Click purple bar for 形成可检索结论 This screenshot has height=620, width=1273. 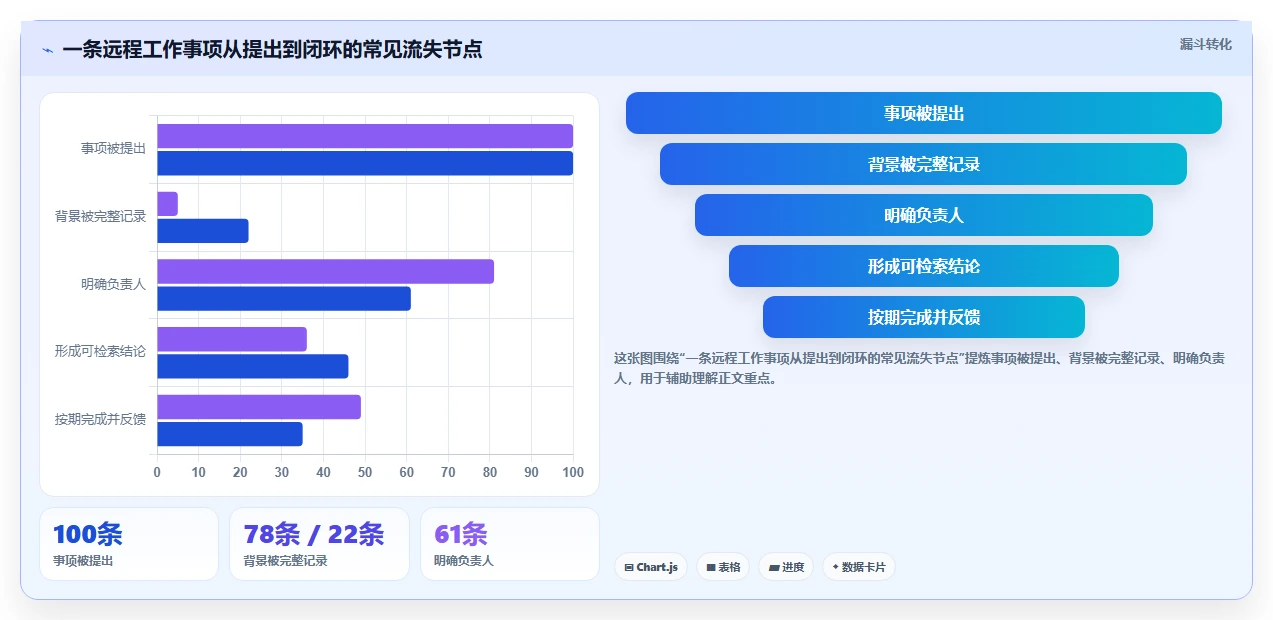[x=232, y=339]
